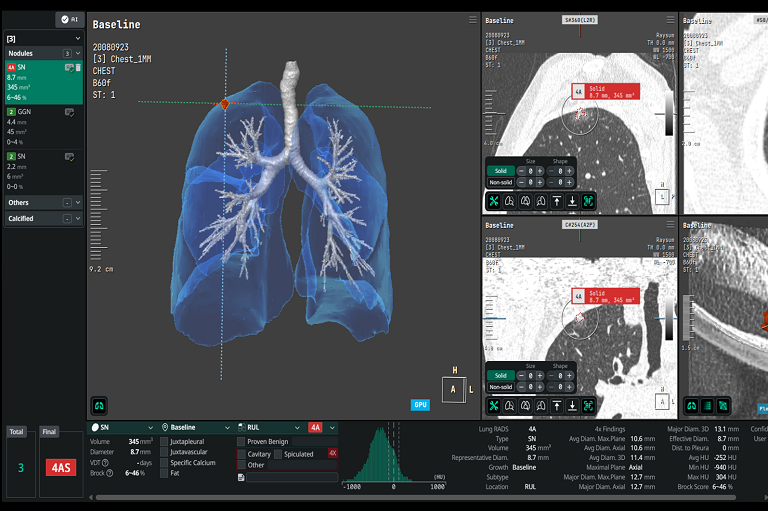
Task: Enable the Juxtapleural checkbox
Action: pyautogui.click(x=164, y=440)
